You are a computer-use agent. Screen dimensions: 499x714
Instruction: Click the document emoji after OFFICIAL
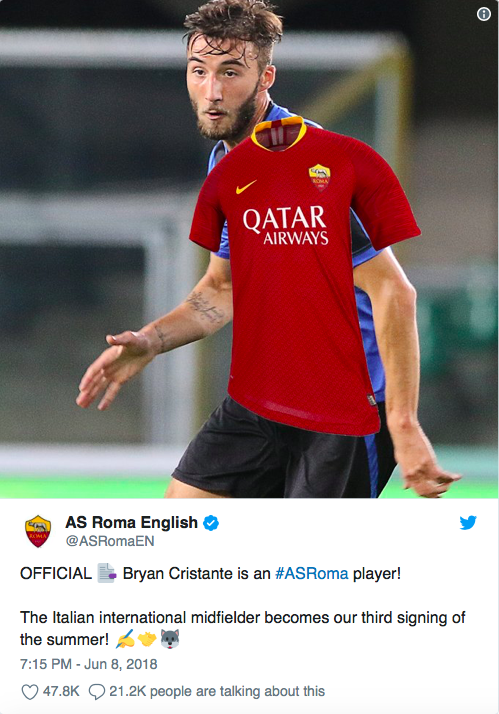click(x=107, y=573)
